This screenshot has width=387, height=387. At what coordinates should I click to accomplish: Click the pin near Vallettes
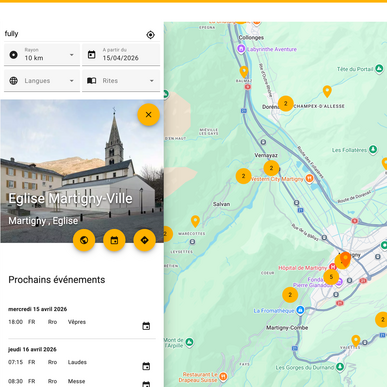[356, 341]
